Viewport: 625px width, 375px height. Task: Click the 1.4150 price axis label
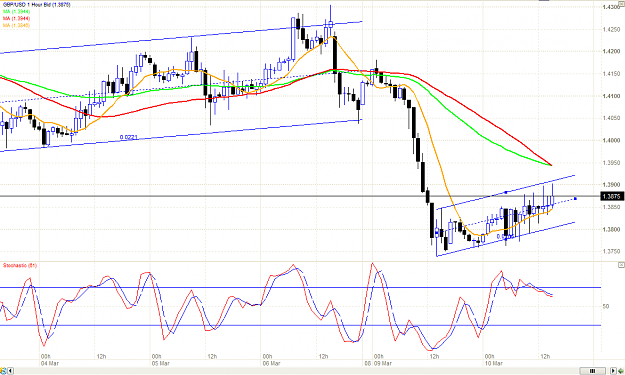pos(612,74)
